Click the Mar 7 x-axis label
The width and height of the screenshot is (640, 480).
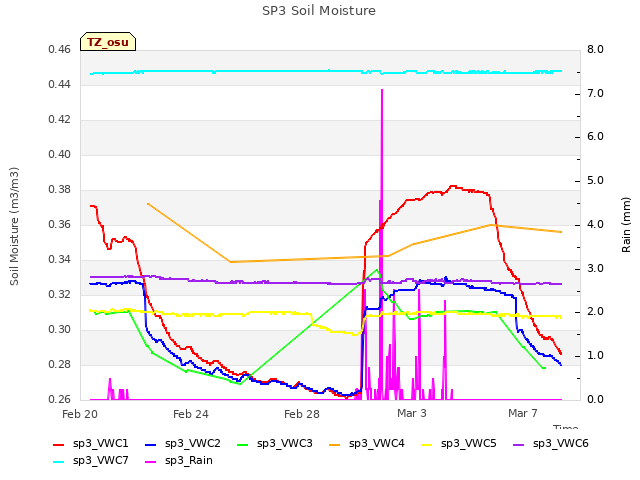523,413
